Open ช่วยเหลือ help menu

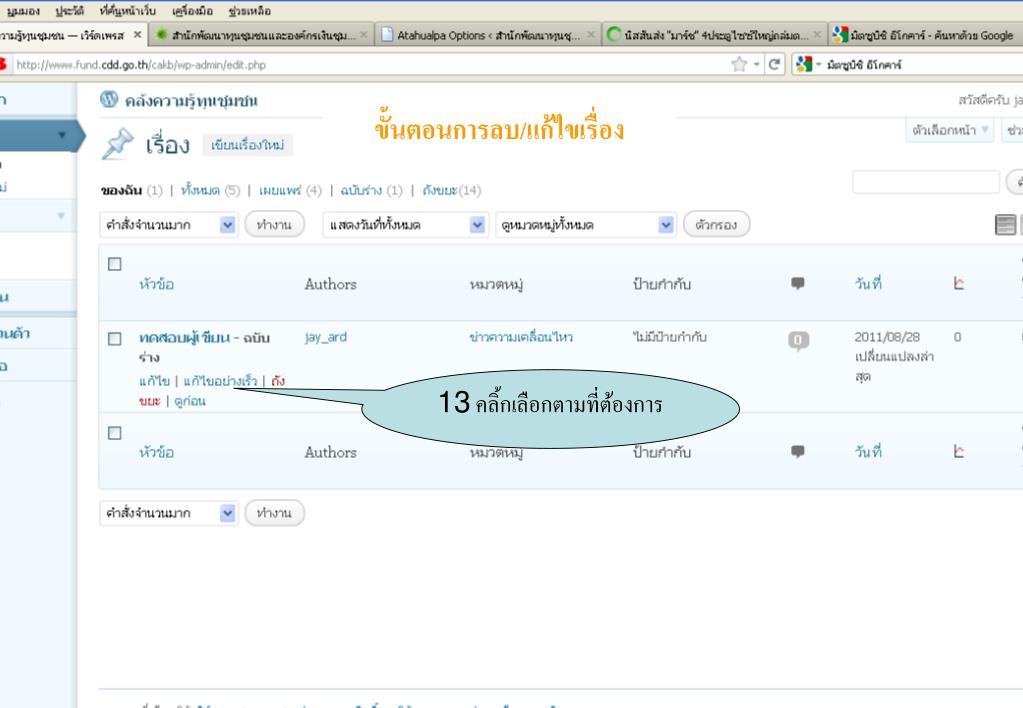(250, 10)
